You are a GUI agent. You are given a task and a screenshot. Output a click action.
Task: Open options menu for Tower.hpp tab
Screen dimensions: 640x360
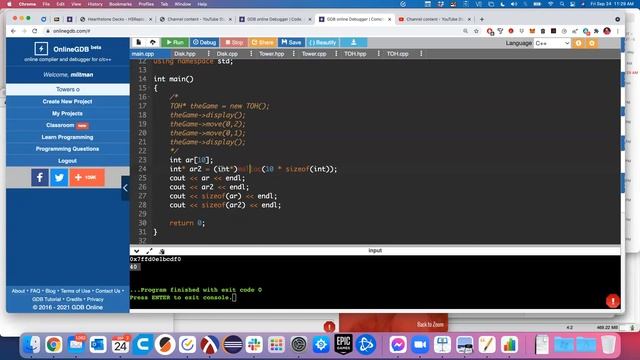point(293,54)
